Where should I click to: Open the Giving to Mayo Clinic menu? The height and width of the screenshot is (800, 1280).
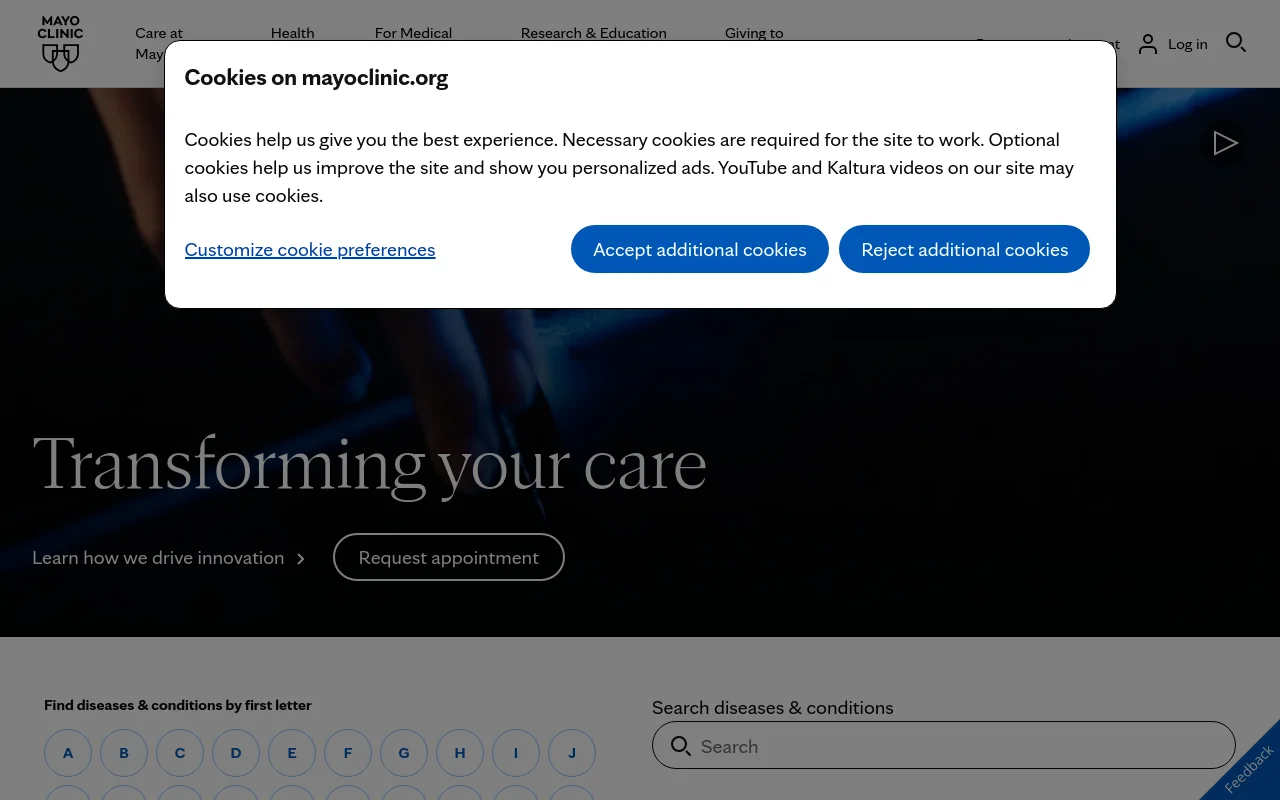[x=754, y=43]
